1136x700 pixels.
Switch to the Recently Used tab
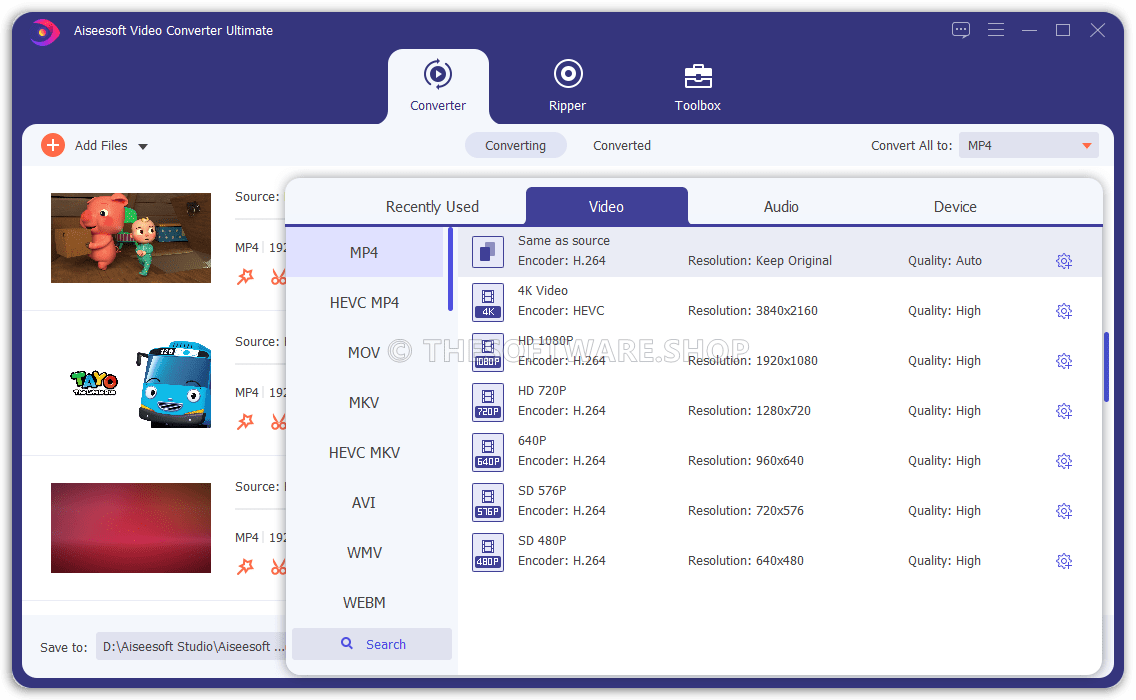(x=433, y=207)
